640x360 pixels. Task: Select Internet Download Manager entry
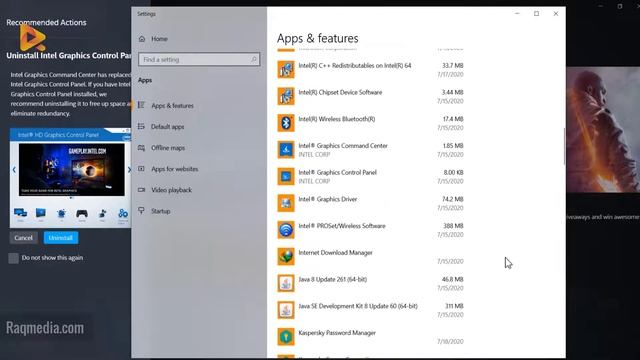point(371,257)
